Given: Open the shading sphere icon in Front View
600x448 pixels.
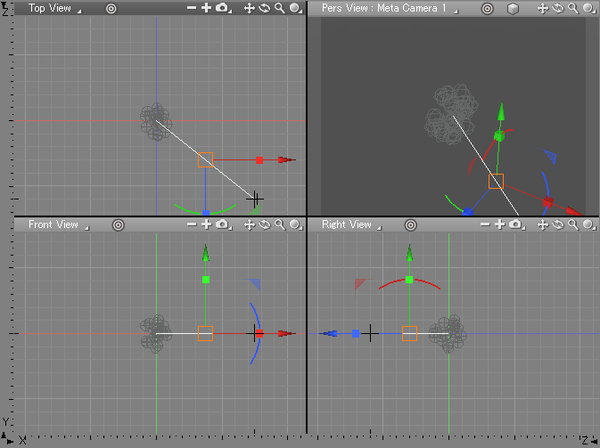Looking at the screenshot, I should [x=295, y=225].
